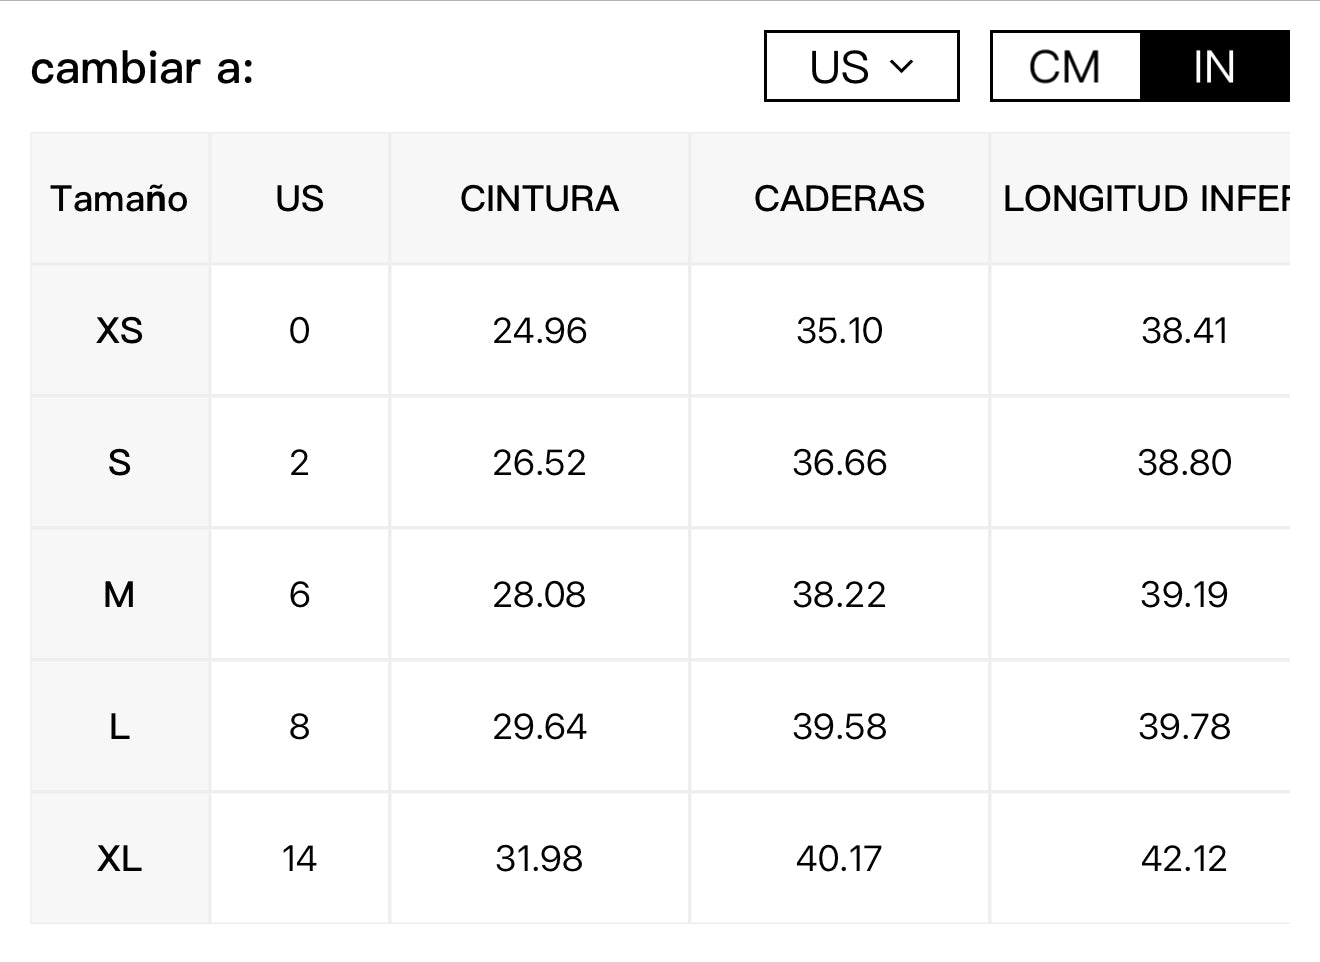
Task: Select the XS size row label
Action: [x=119, y=330]
